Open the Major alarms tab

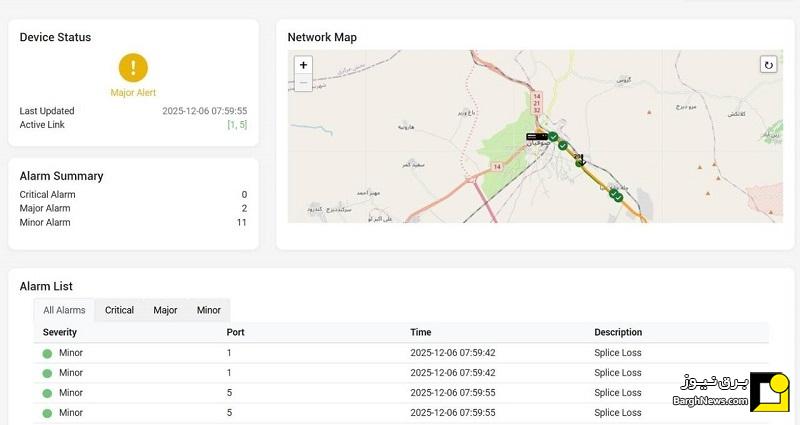coord(165,310)
